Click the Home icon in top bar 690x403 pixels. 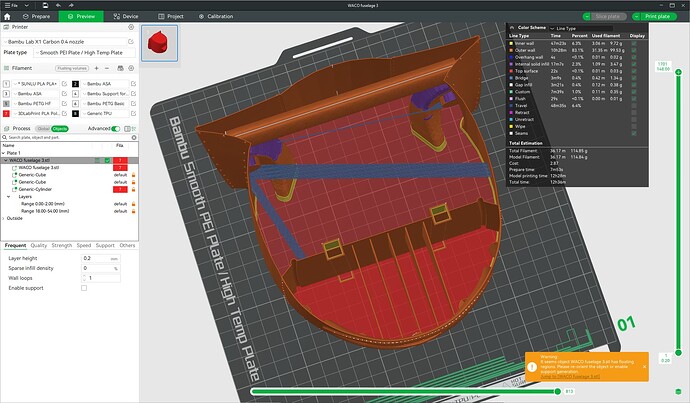7,16
